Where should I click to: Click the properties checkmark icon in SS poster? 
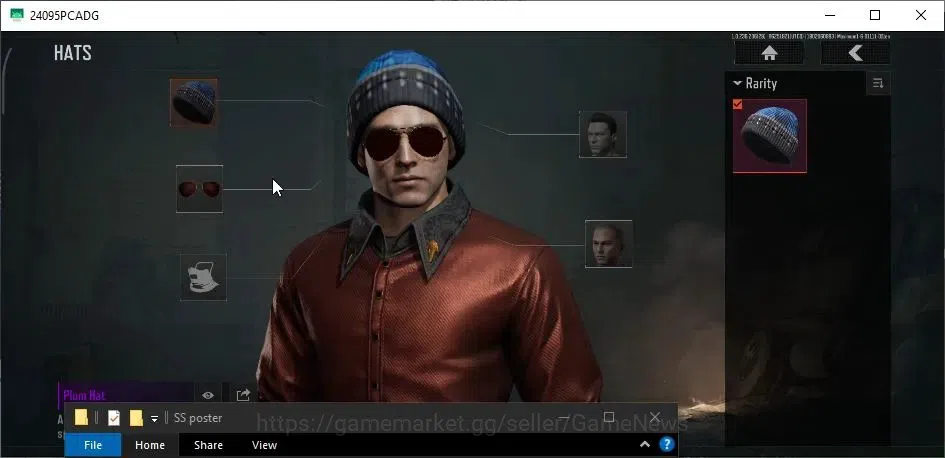pos(114,418)
